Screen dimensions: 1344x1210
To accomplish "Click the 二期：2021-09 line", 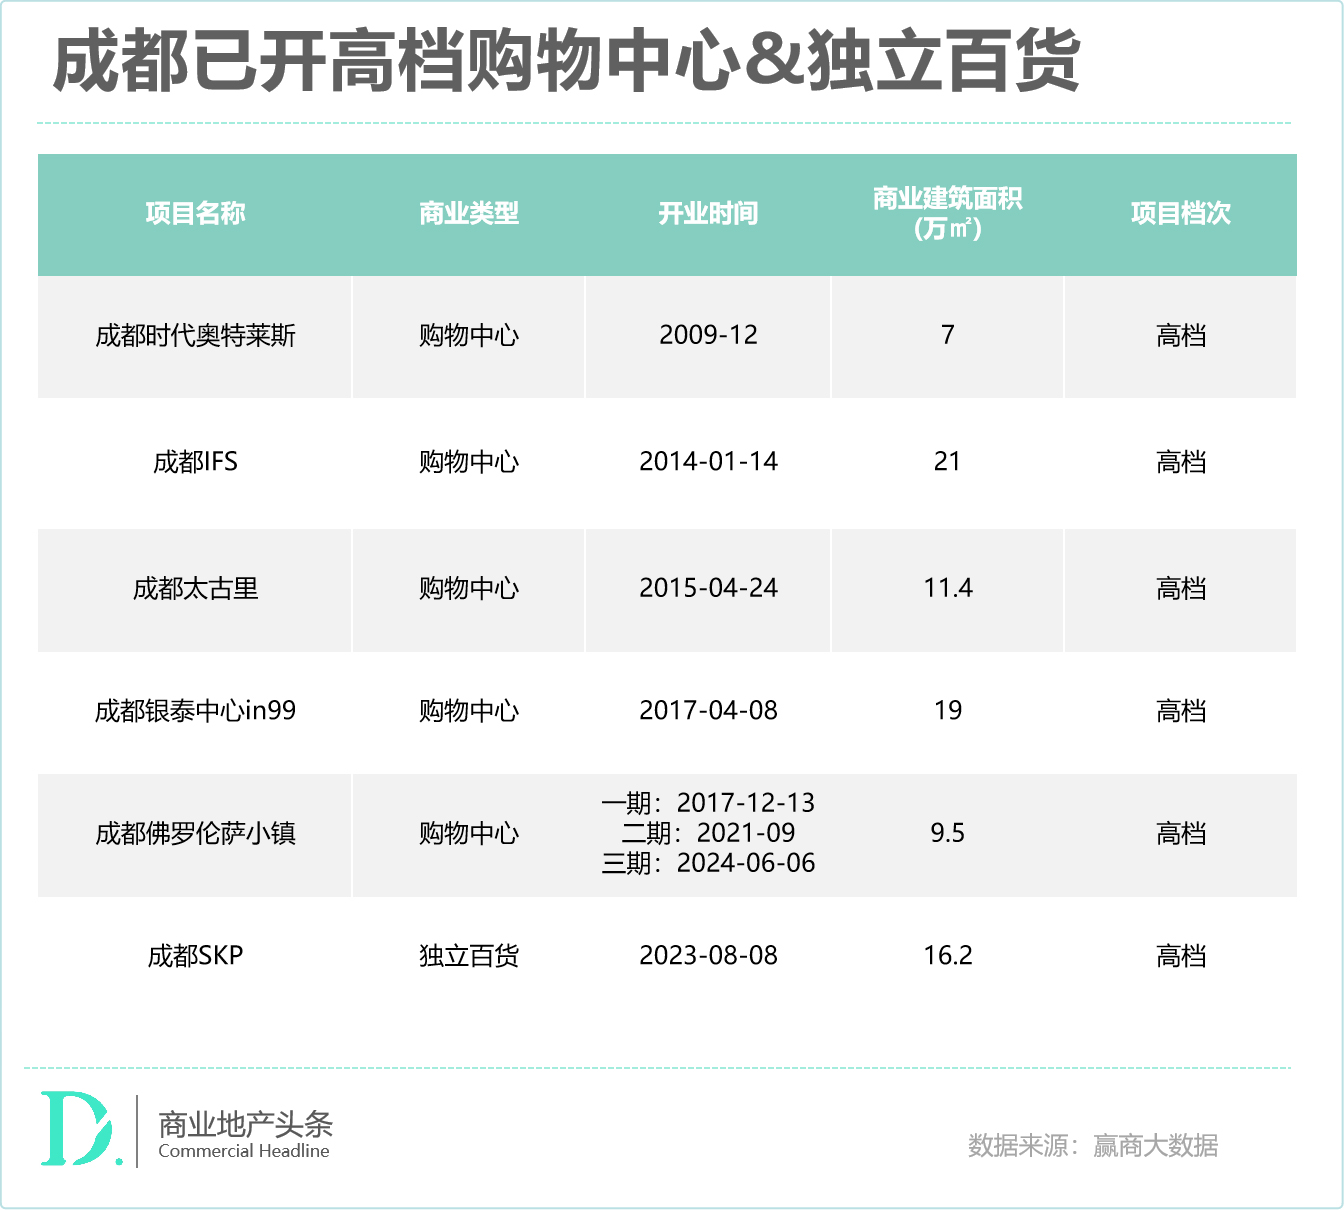I will [708, 833].
